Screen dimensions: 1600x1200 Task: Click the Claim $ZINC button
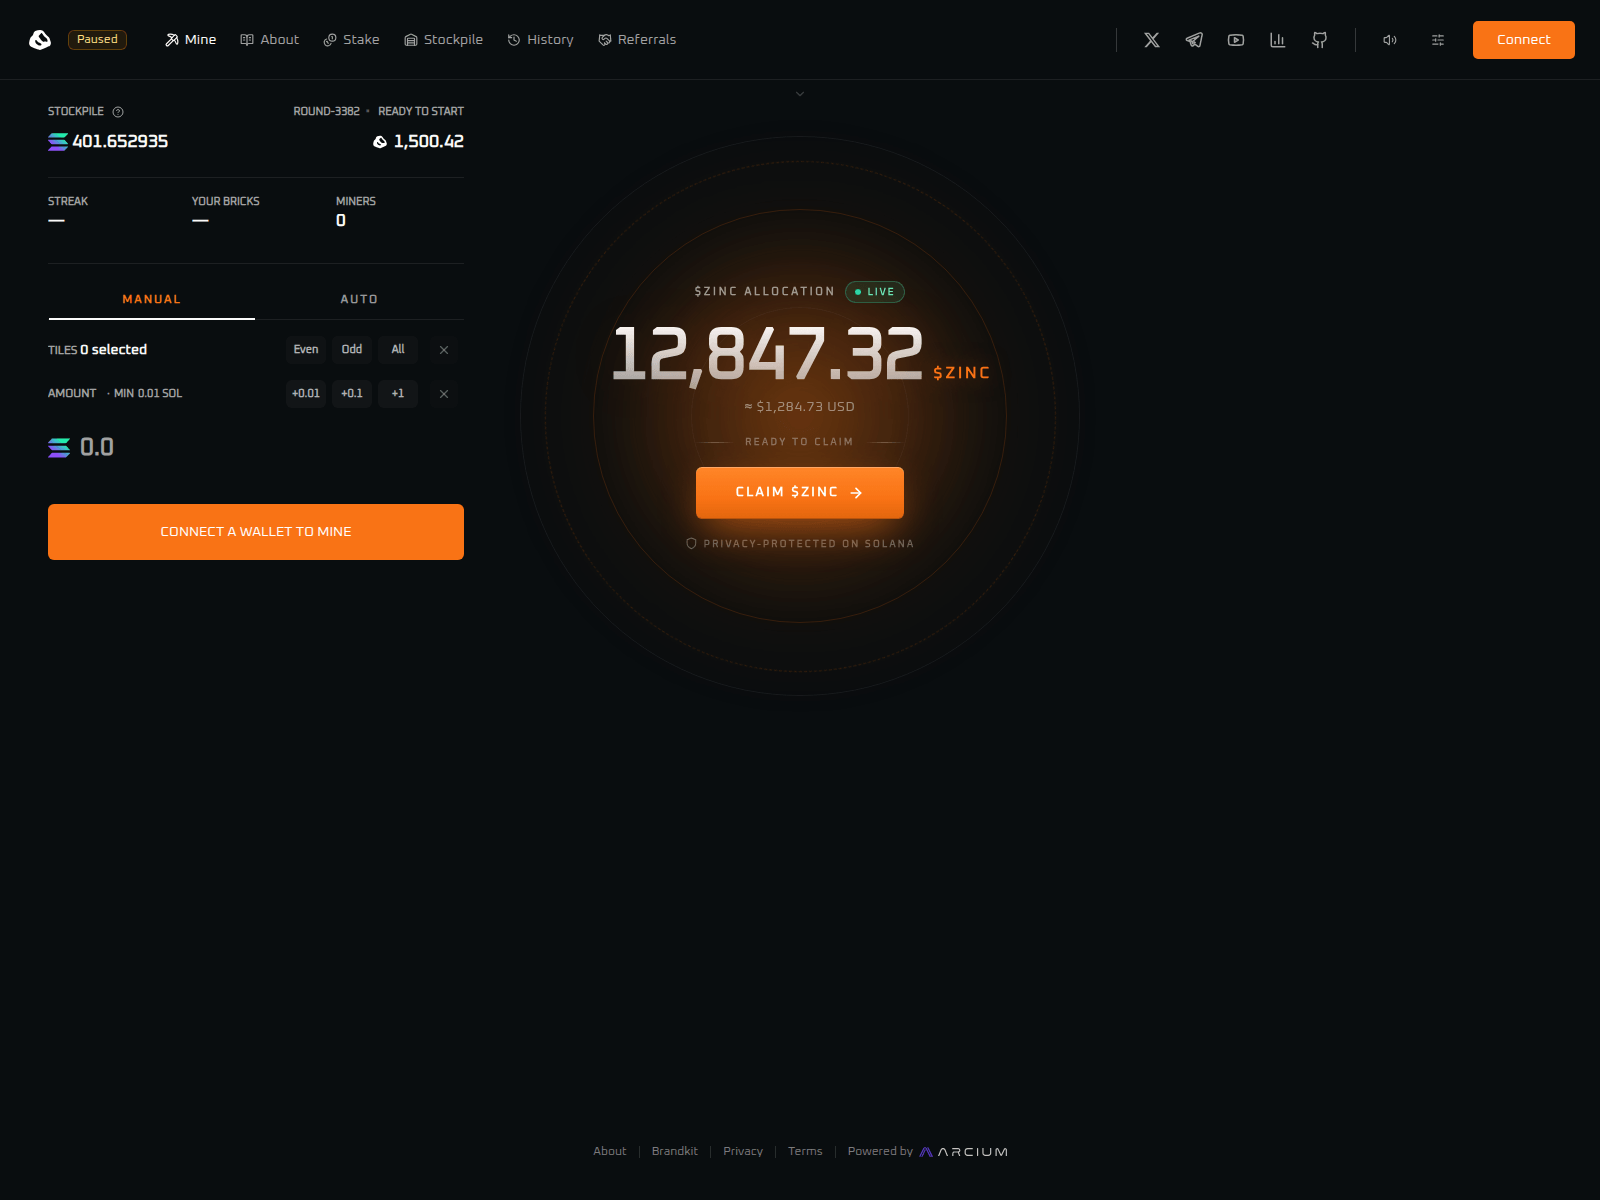click(800, 493)
